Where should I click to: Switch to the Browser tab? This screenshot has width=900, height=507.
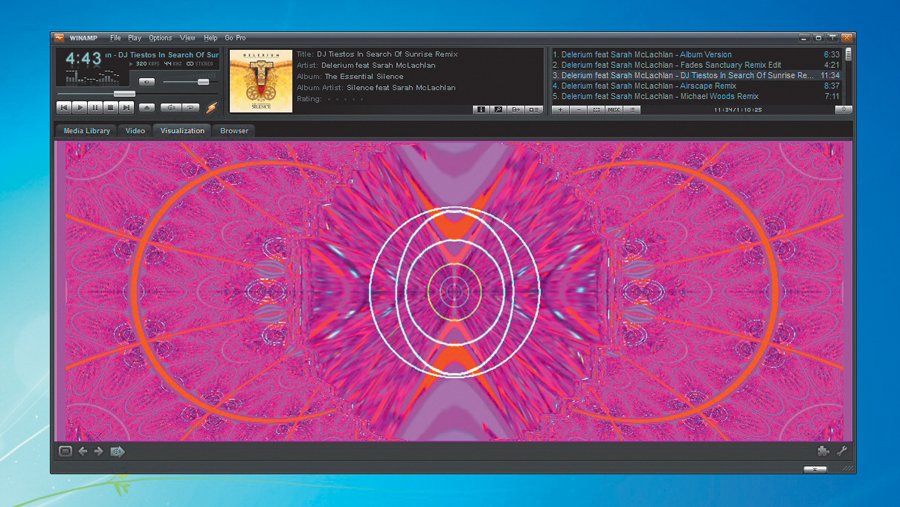pos(235,130)
